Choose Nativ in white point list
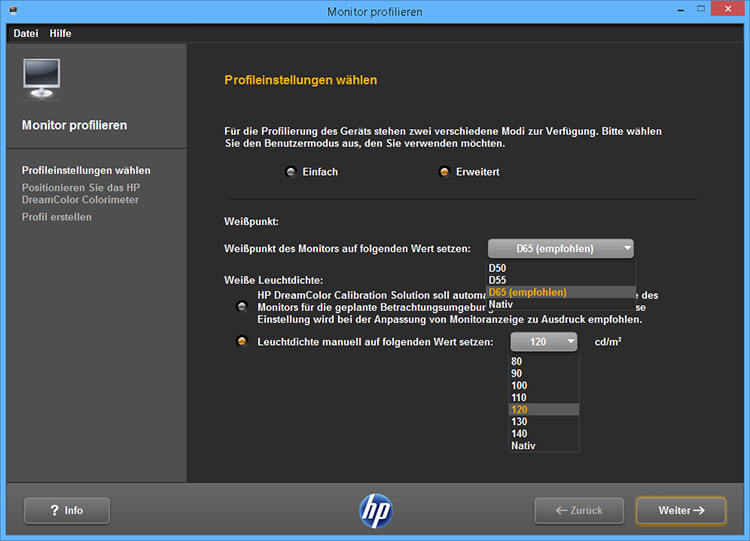Image resolution: width=750 pixels, height=541 pixels. 561,304
